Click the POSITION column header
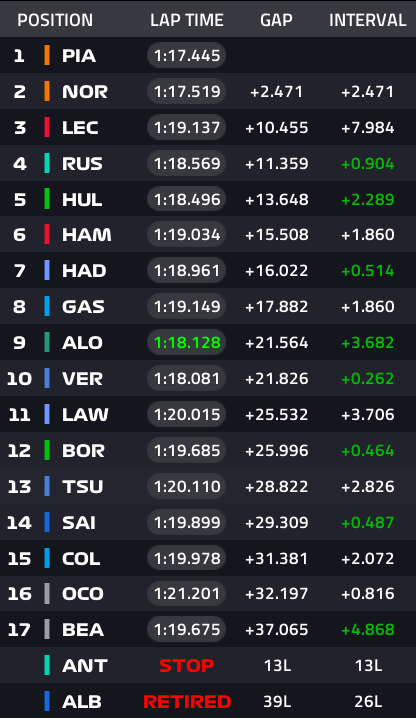Screen dimensions: 416x718 click(x=55, y=20)
